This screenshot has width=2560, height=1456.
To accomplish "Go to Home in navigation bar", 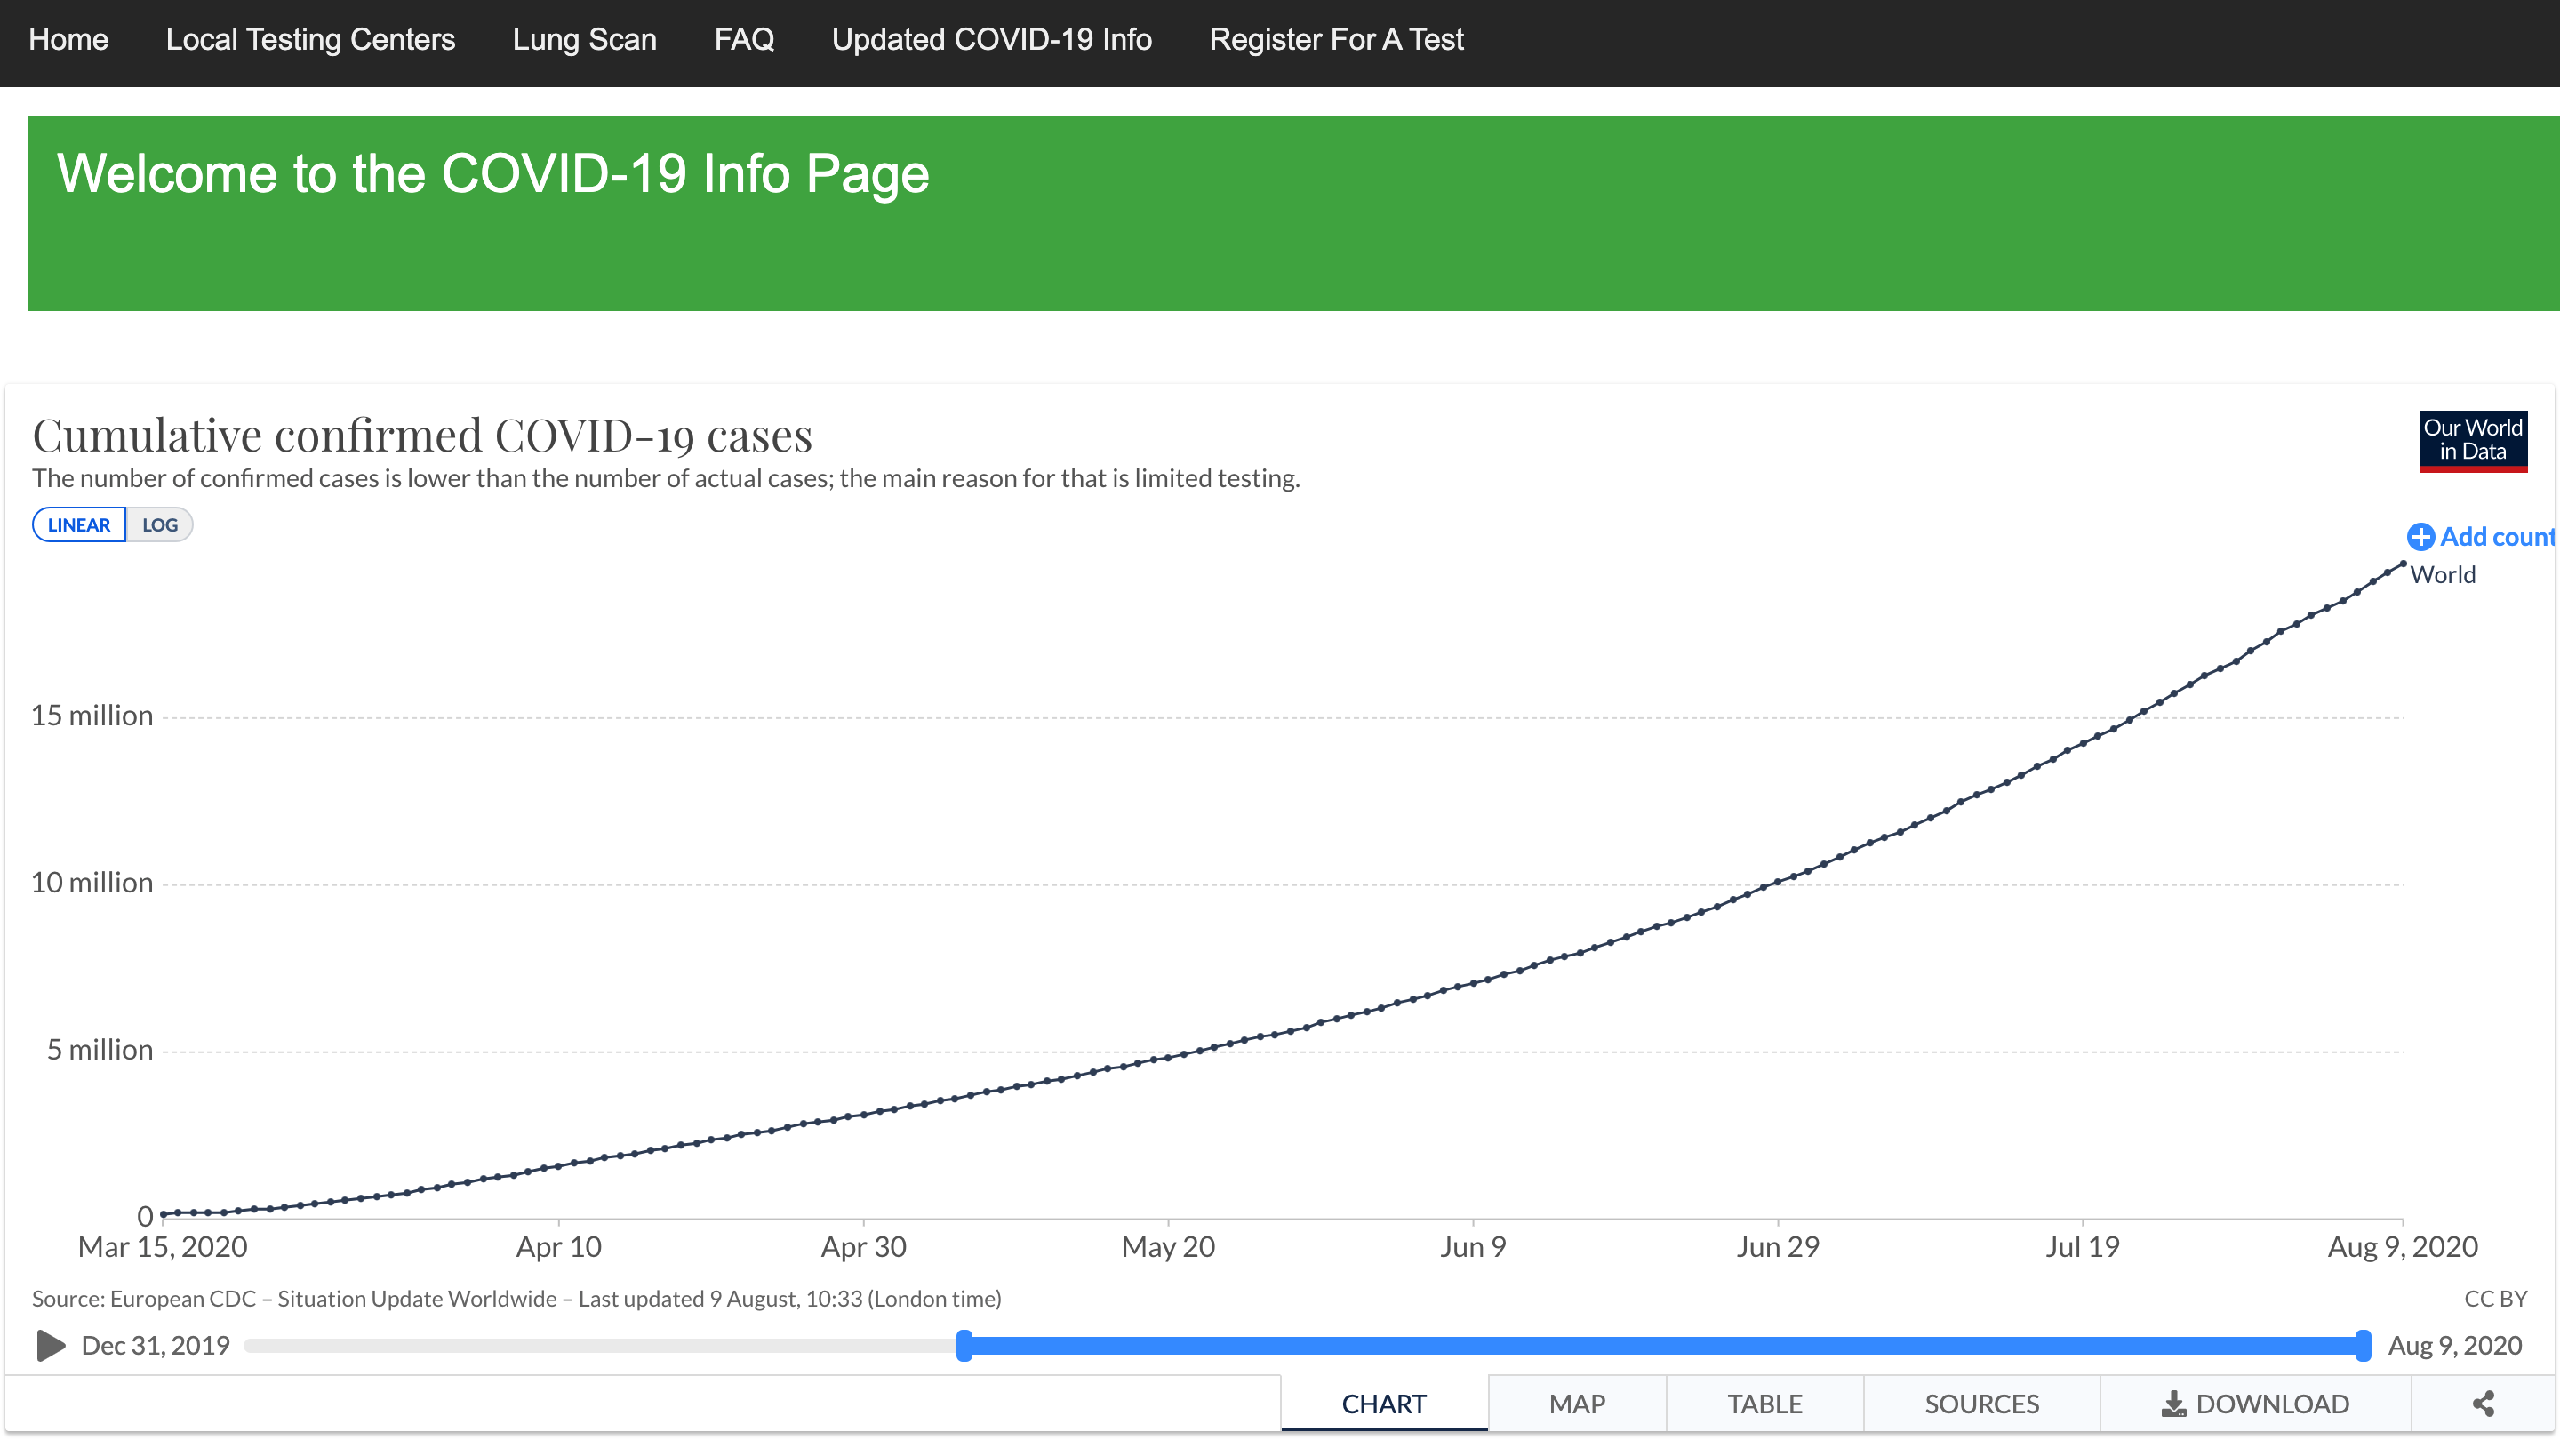I will point(68,40).
